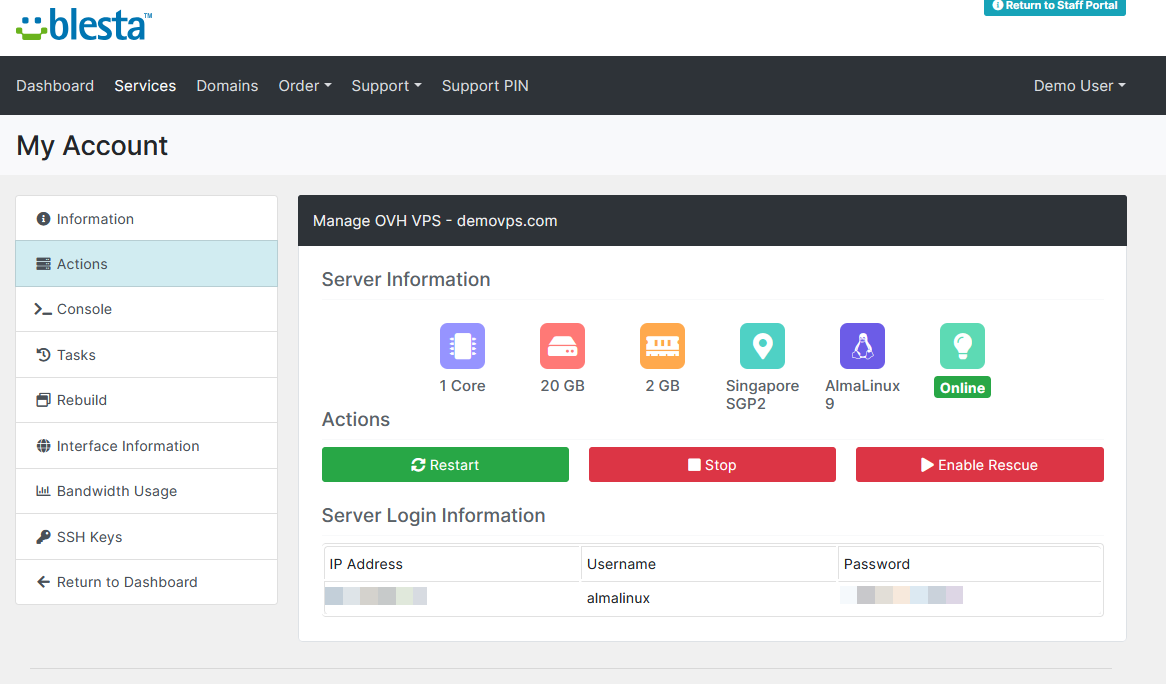
Task: Click Return to Dashboard link
Action: coord(146,582)
